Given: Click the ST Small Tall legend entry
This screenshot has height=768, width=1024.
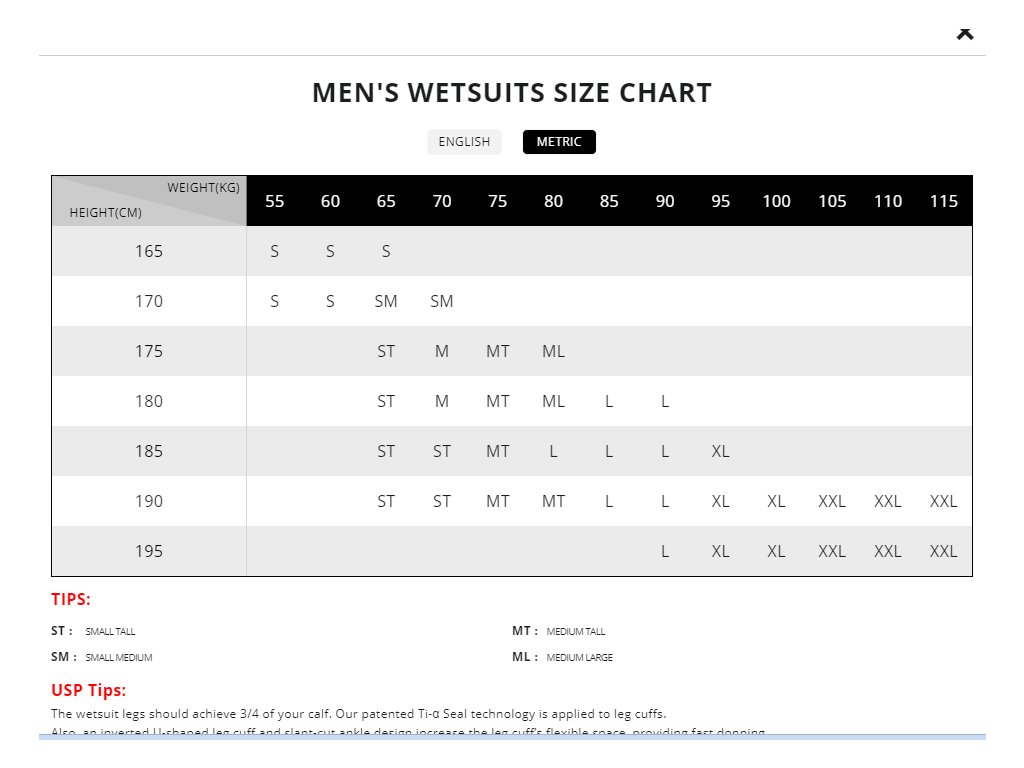Looking at the screenshot, I should point(93,631).
